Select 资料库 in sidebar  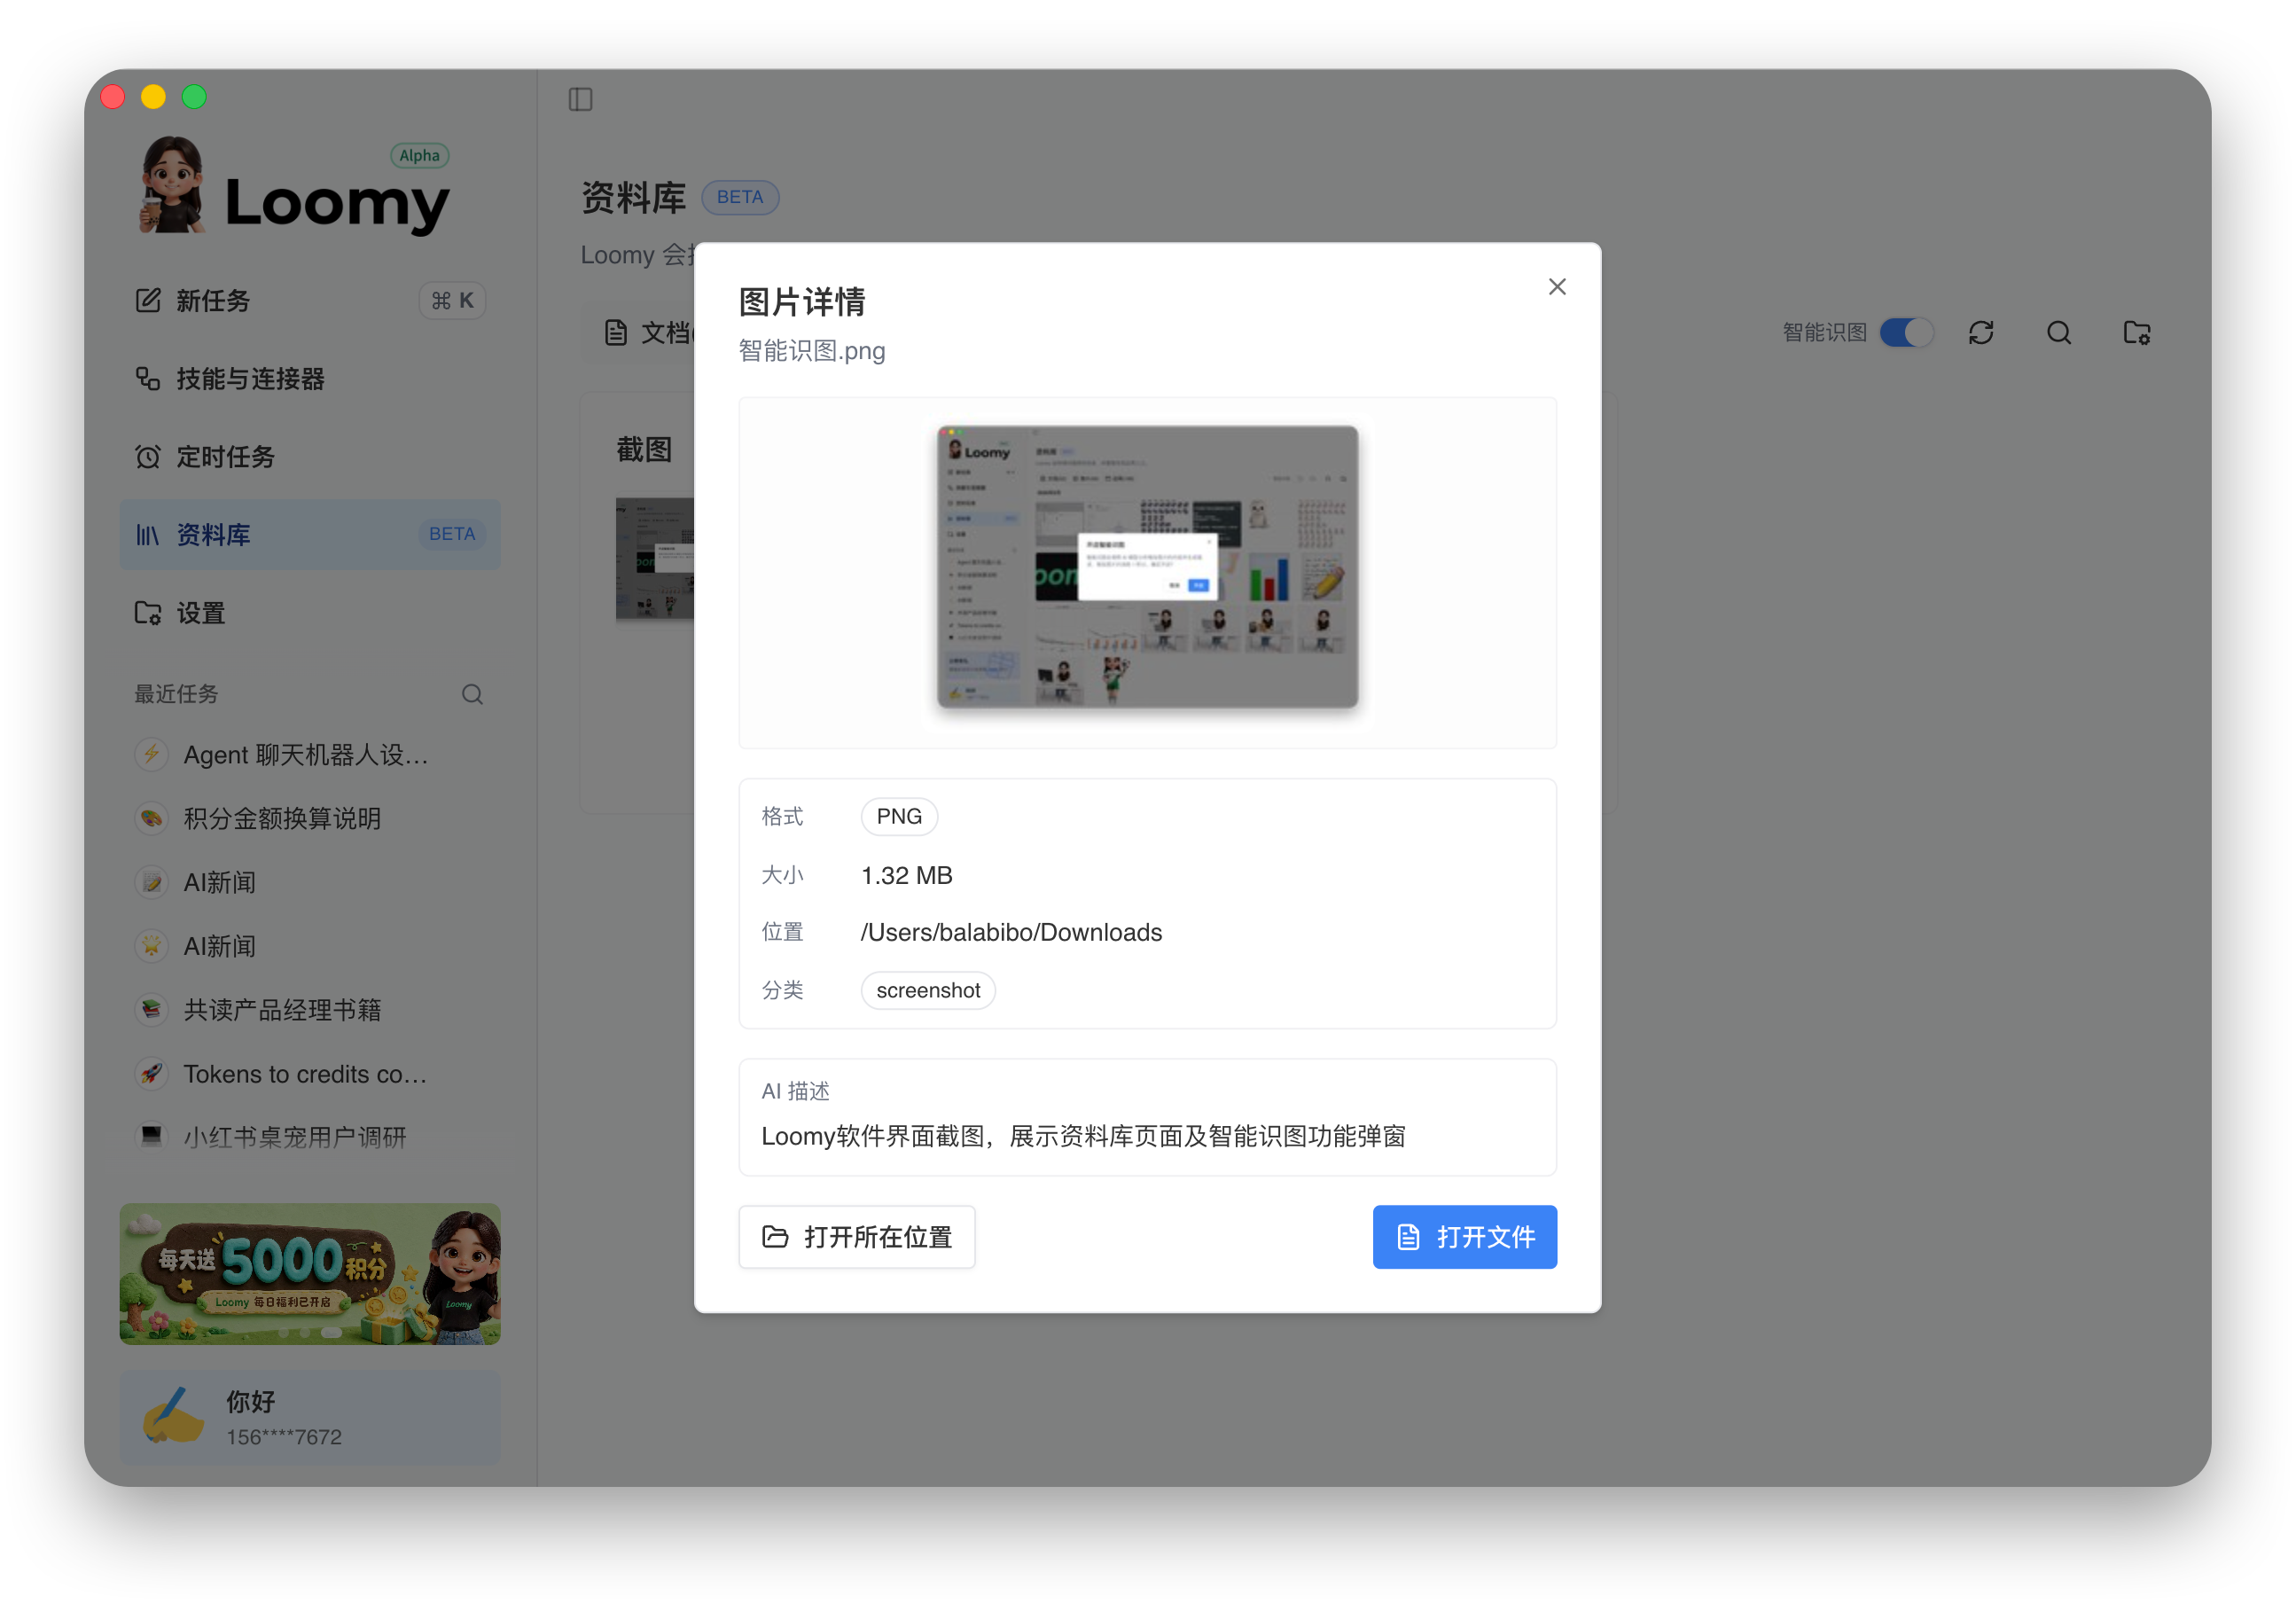point(310,535)
